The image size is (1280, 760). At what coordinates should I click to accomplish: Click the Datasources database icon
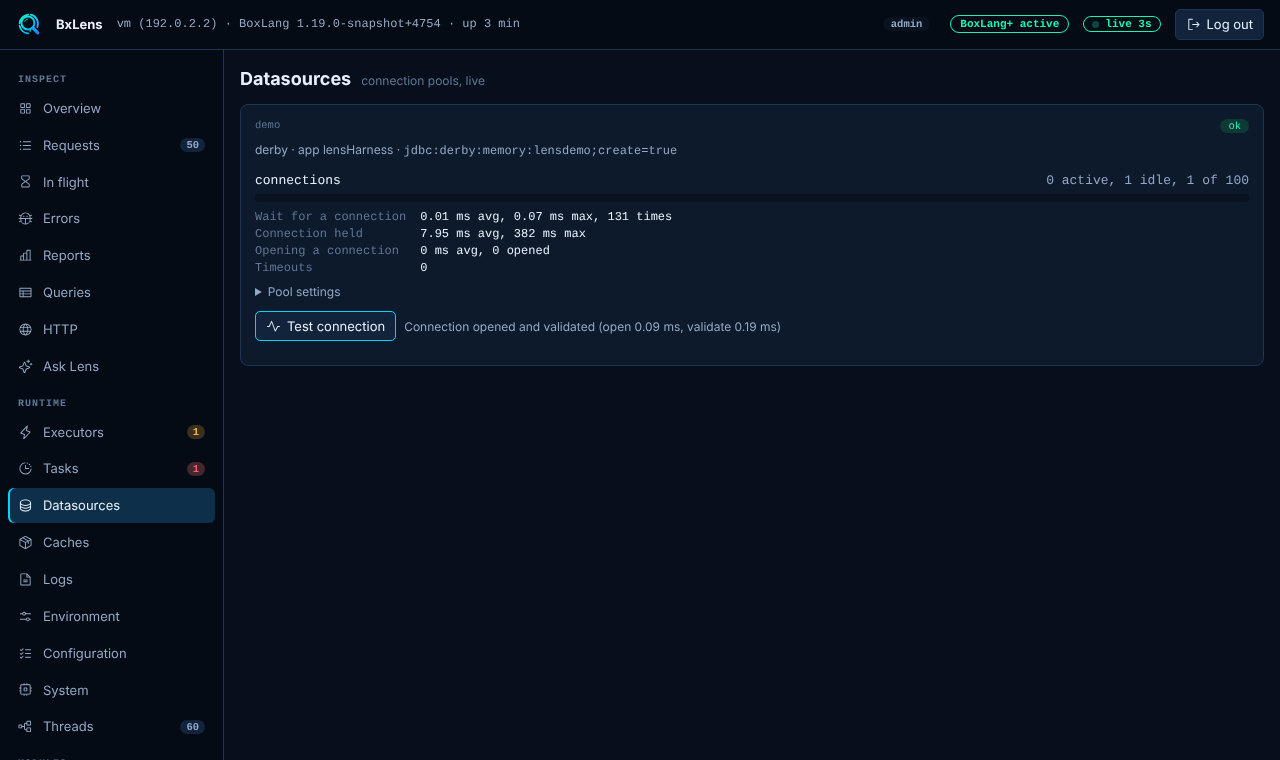[25, 505]
